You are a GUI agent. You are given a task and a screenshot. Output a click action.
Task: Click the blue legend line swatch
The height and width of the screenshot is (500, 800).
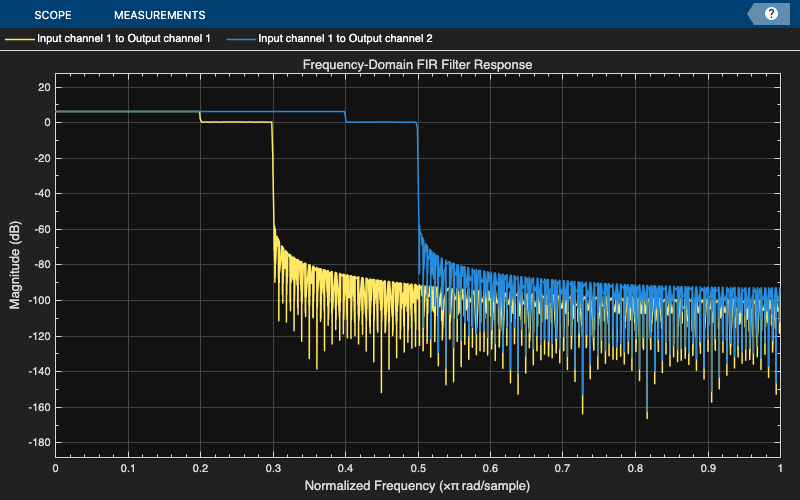(x=241, y=39)
